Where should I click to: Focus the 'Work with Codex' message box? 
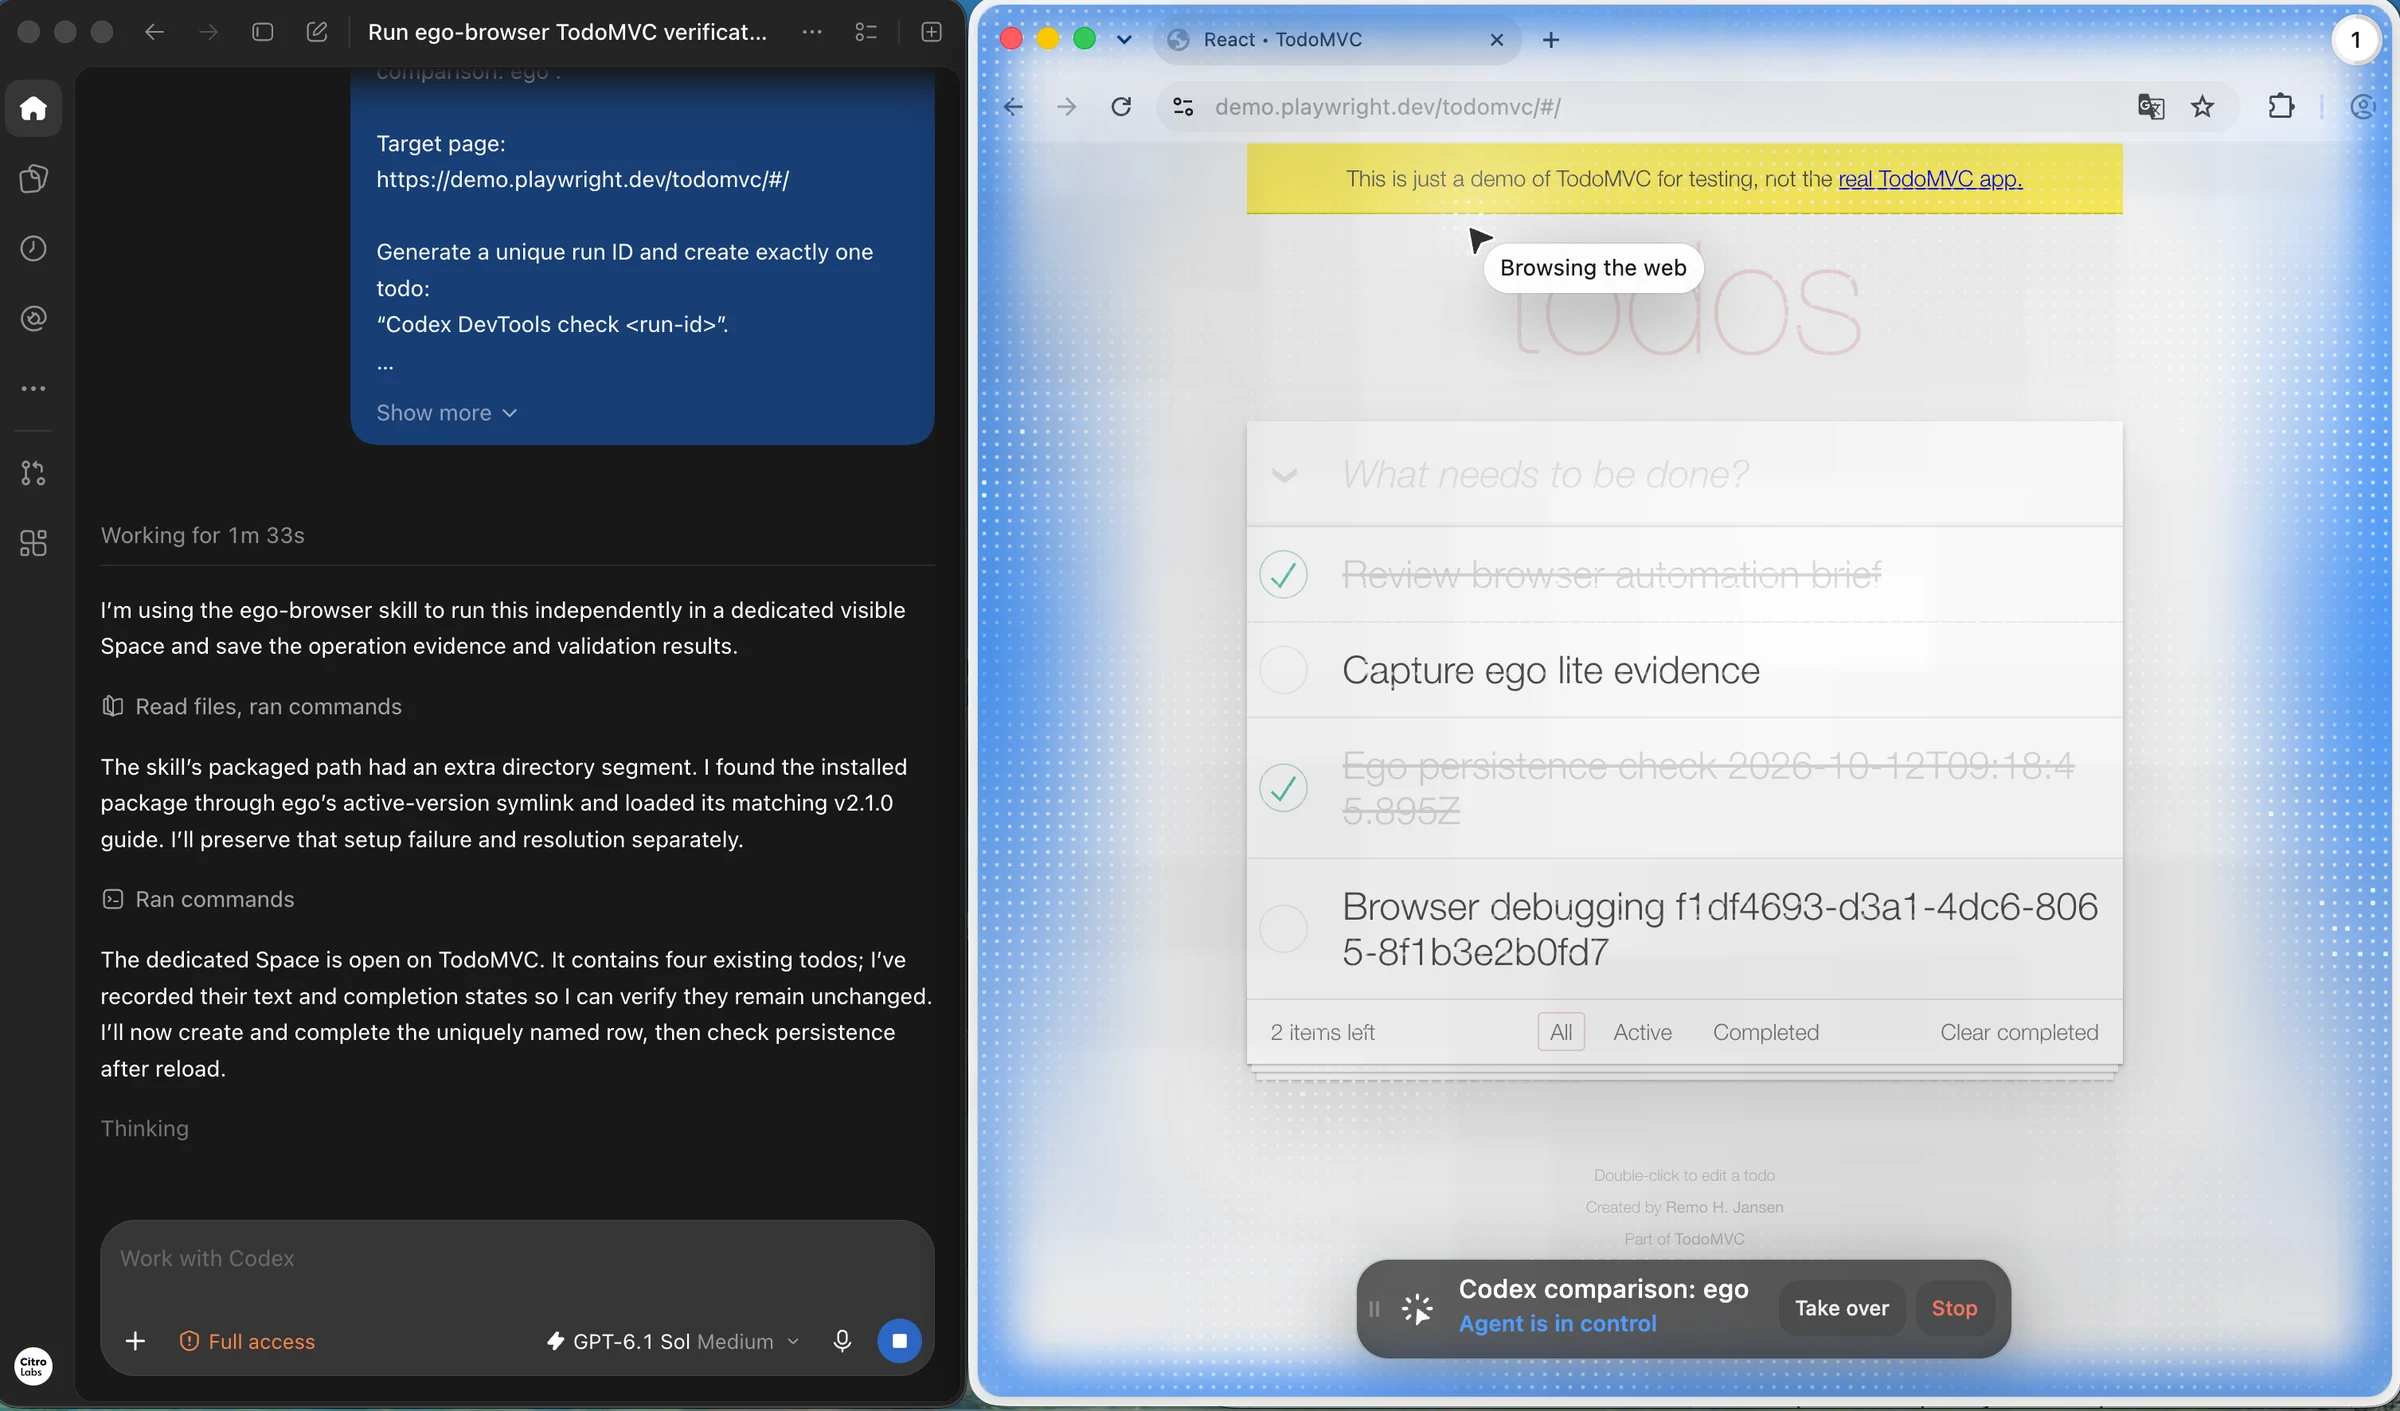pos(517,1258)
